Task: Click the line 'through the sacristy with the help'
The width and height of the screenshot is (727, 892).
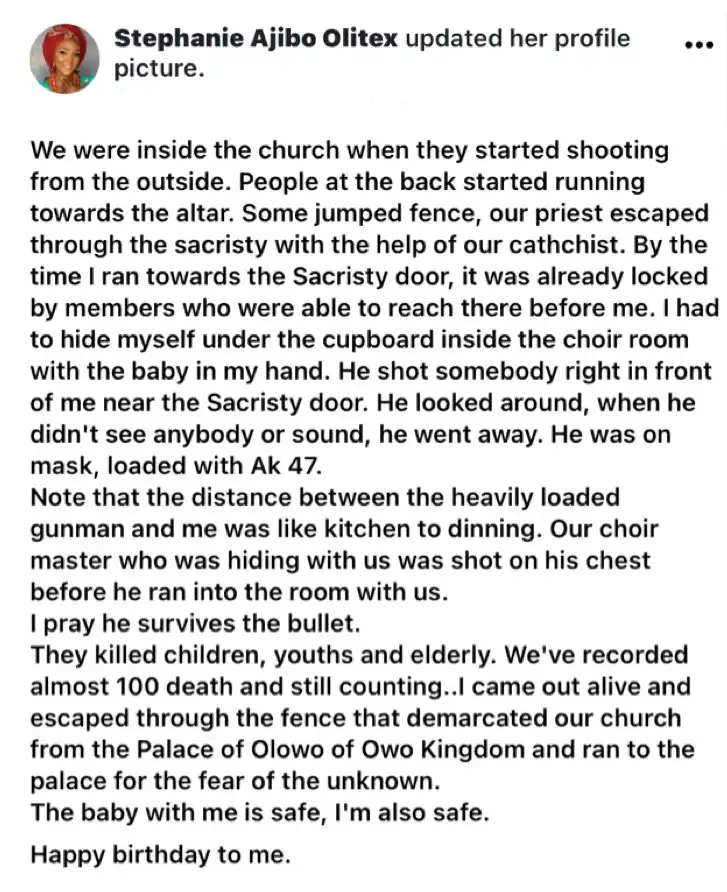Action: coord(369,245)
